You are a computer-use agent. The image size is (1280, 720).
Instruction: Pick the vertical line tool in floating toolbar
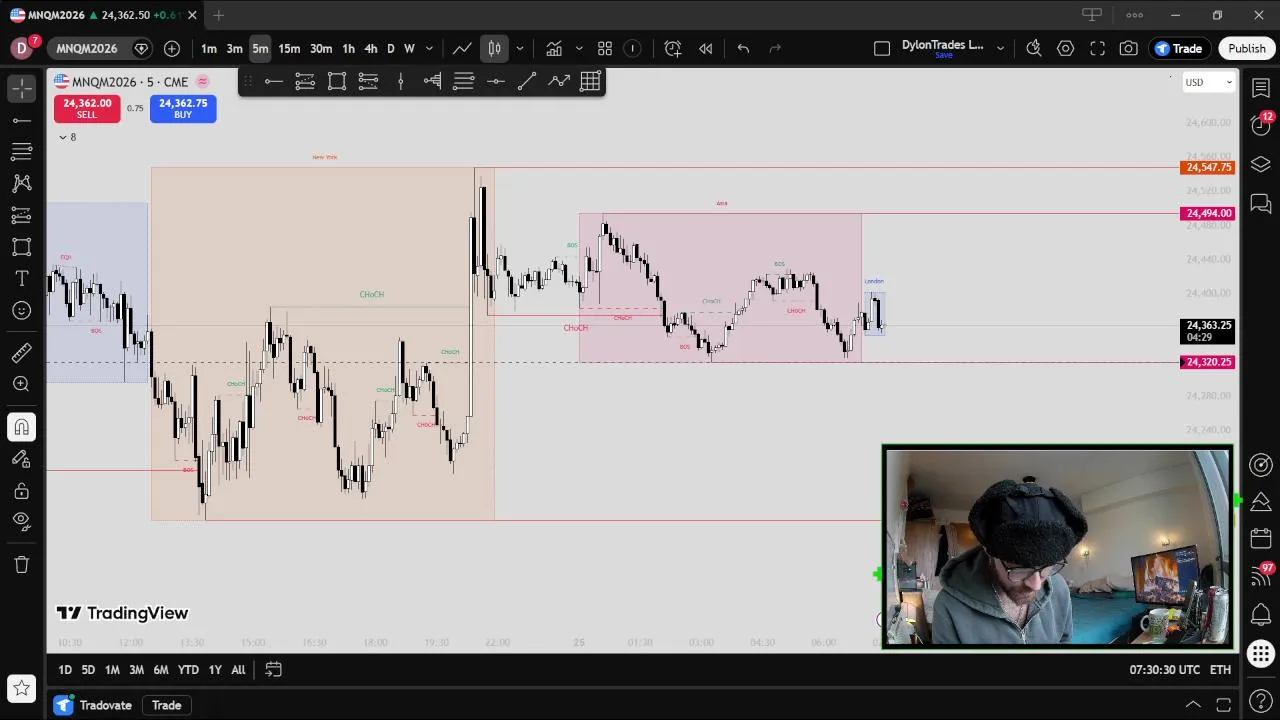[x=400, y=82]
